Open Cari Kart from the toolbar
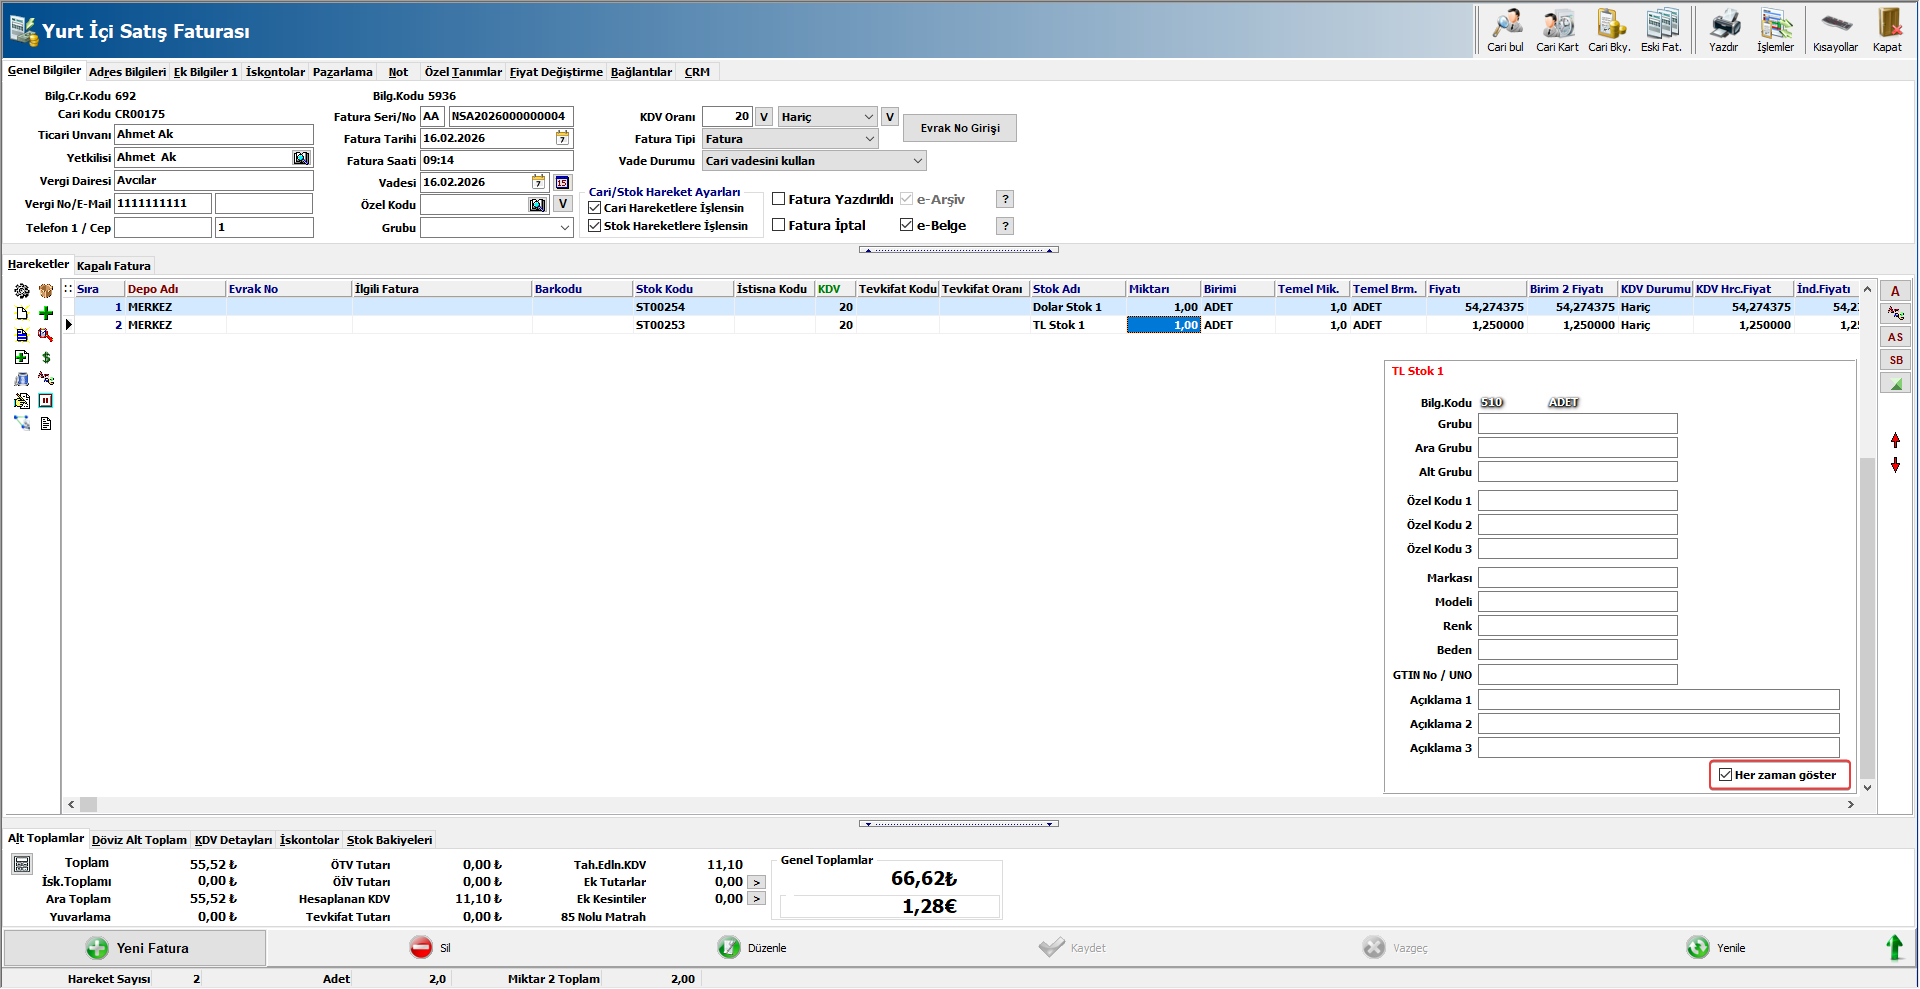This screenshot has height=989, width=1920. [1557, 25]
